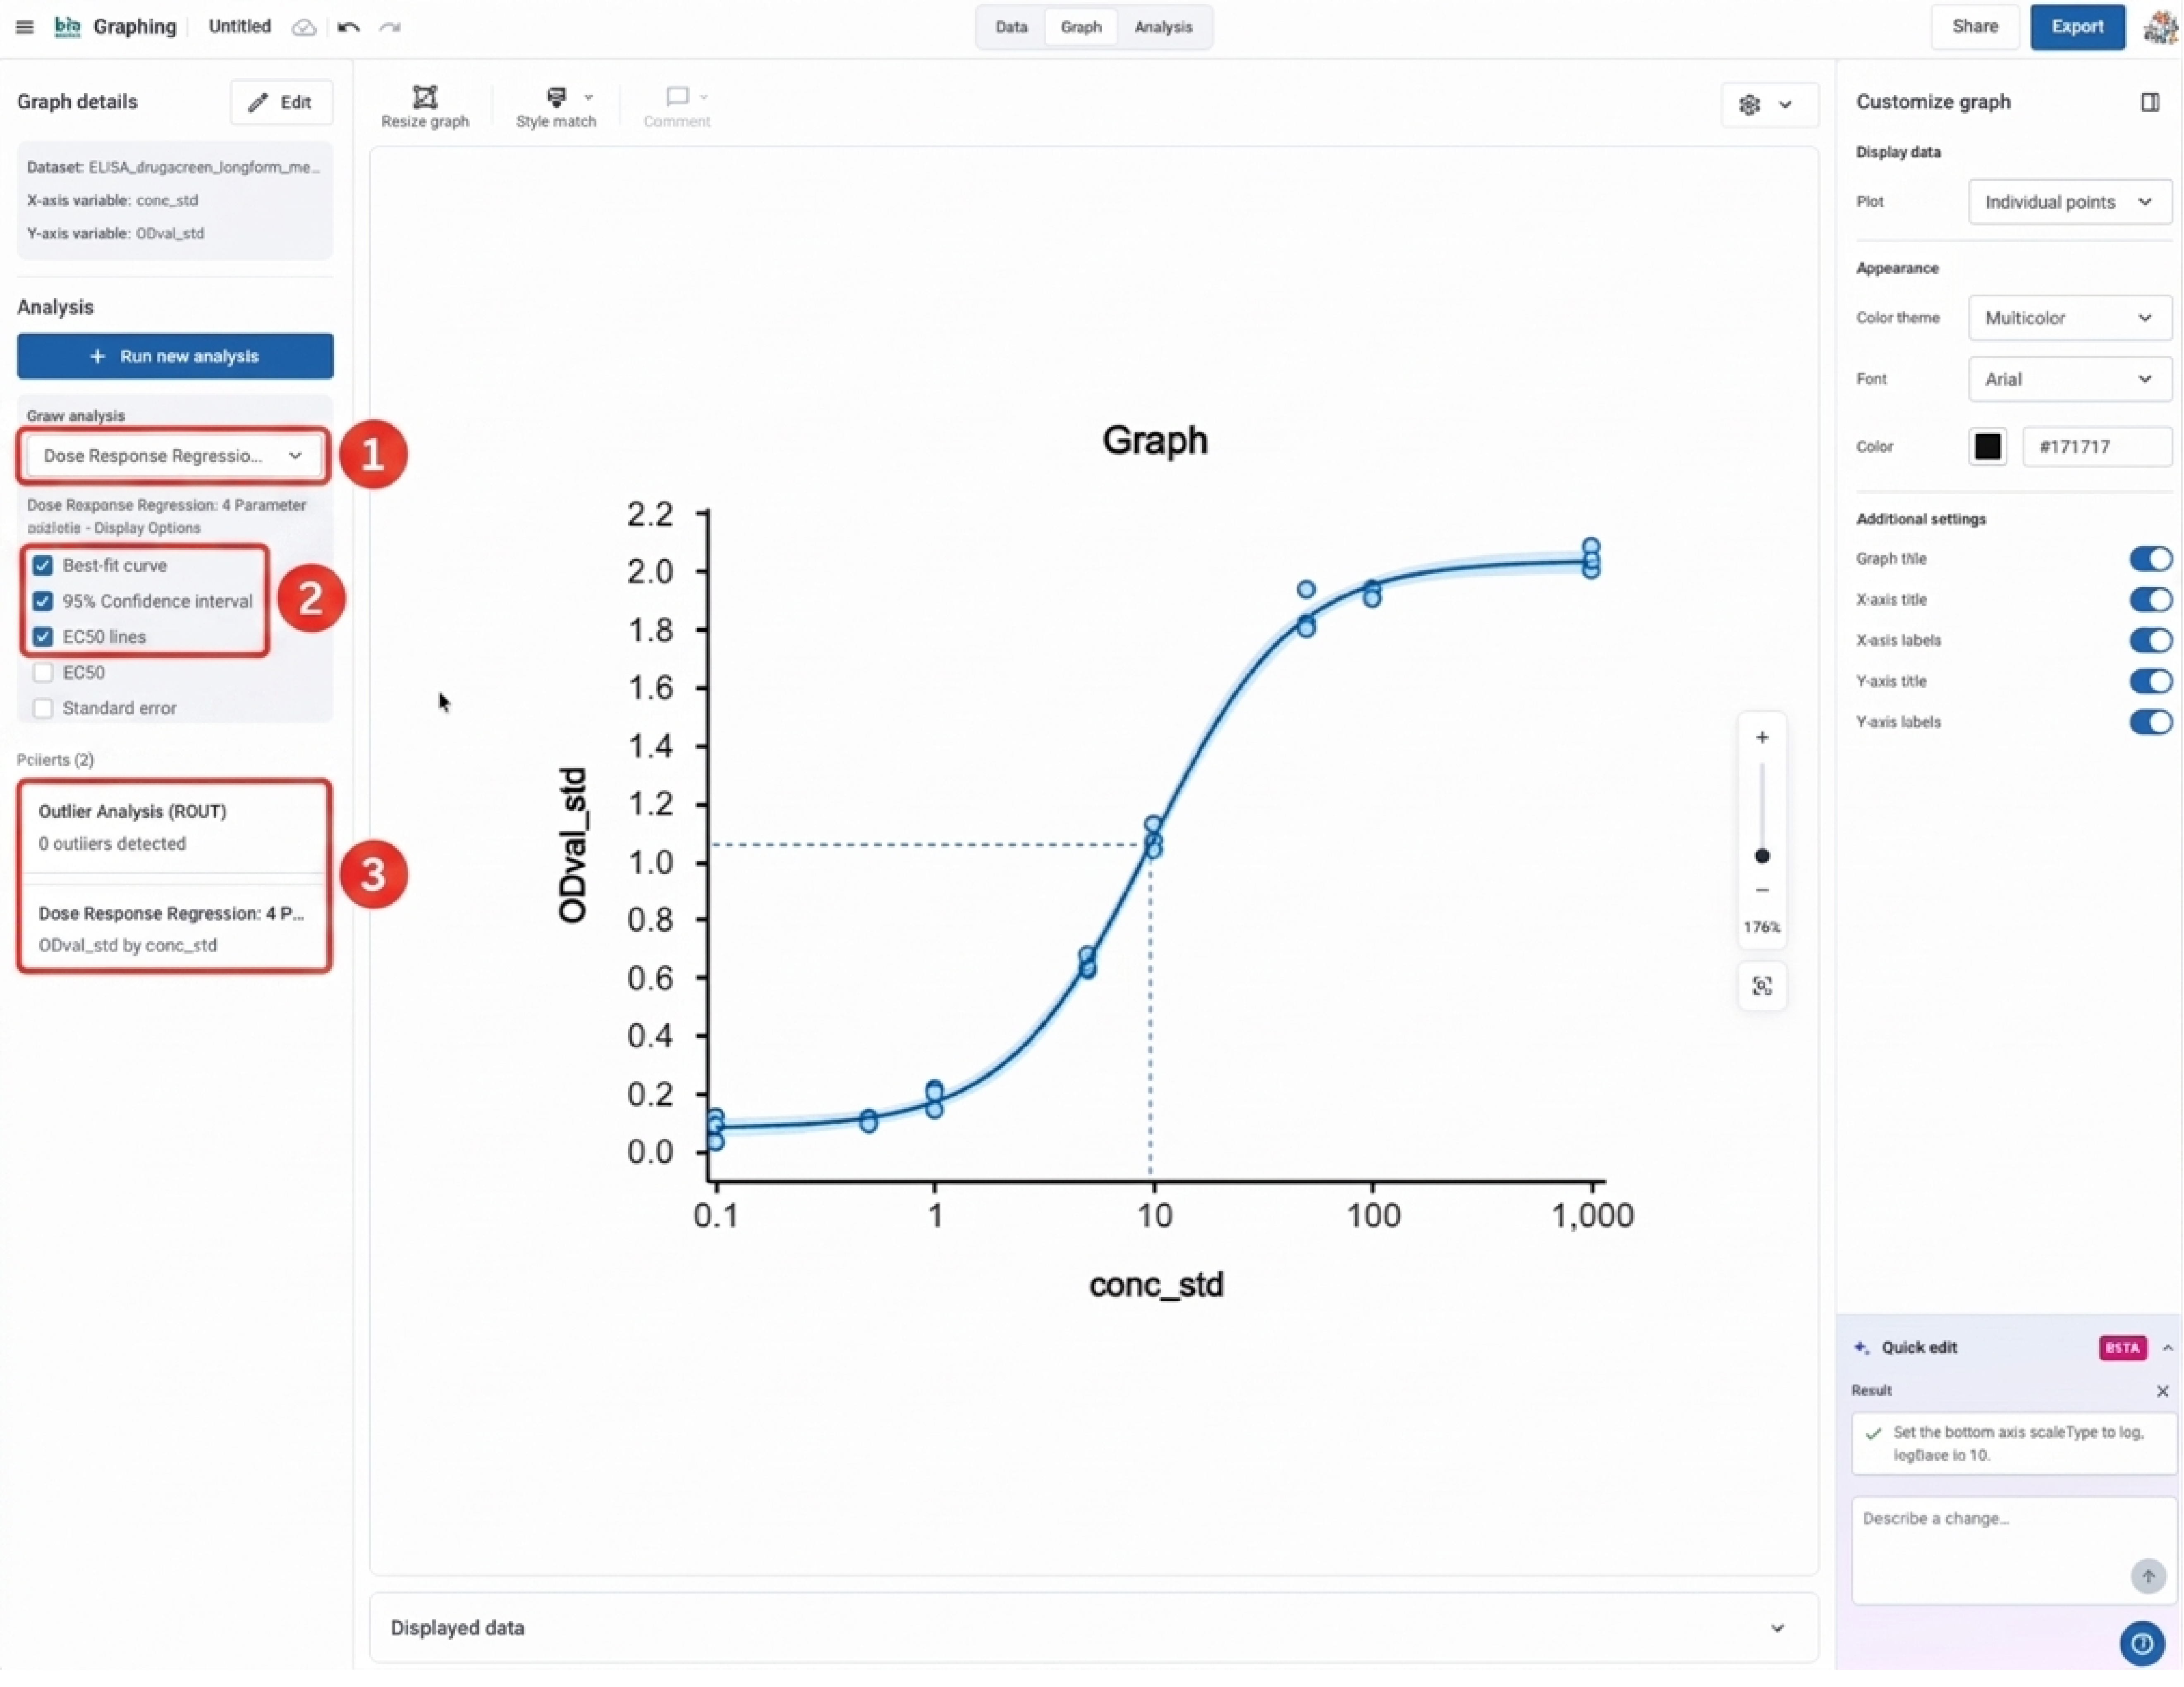The image size is (2184, 1687).
Task: Click Run new analysis
Action: pos(175,357)
